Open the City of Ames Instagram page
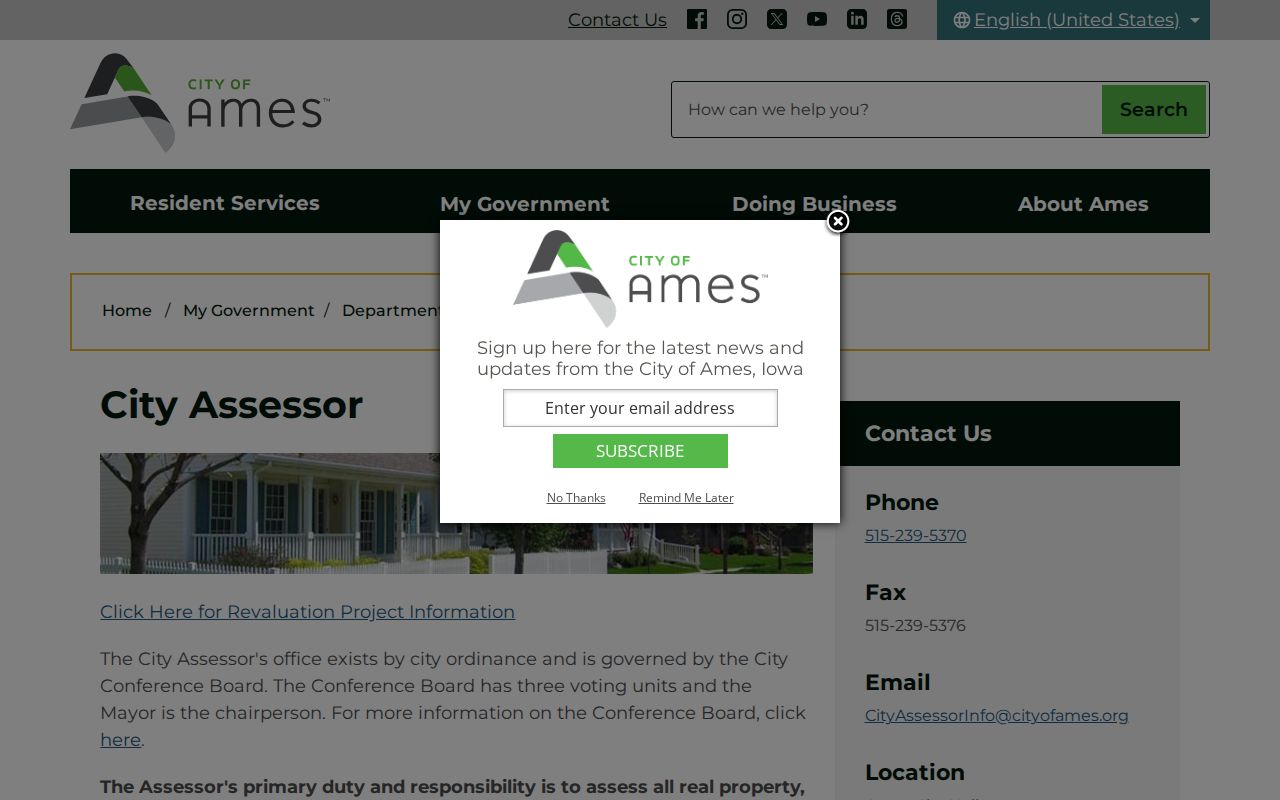The height and width of the screenshot is (800, 1280). coord(737,19)
